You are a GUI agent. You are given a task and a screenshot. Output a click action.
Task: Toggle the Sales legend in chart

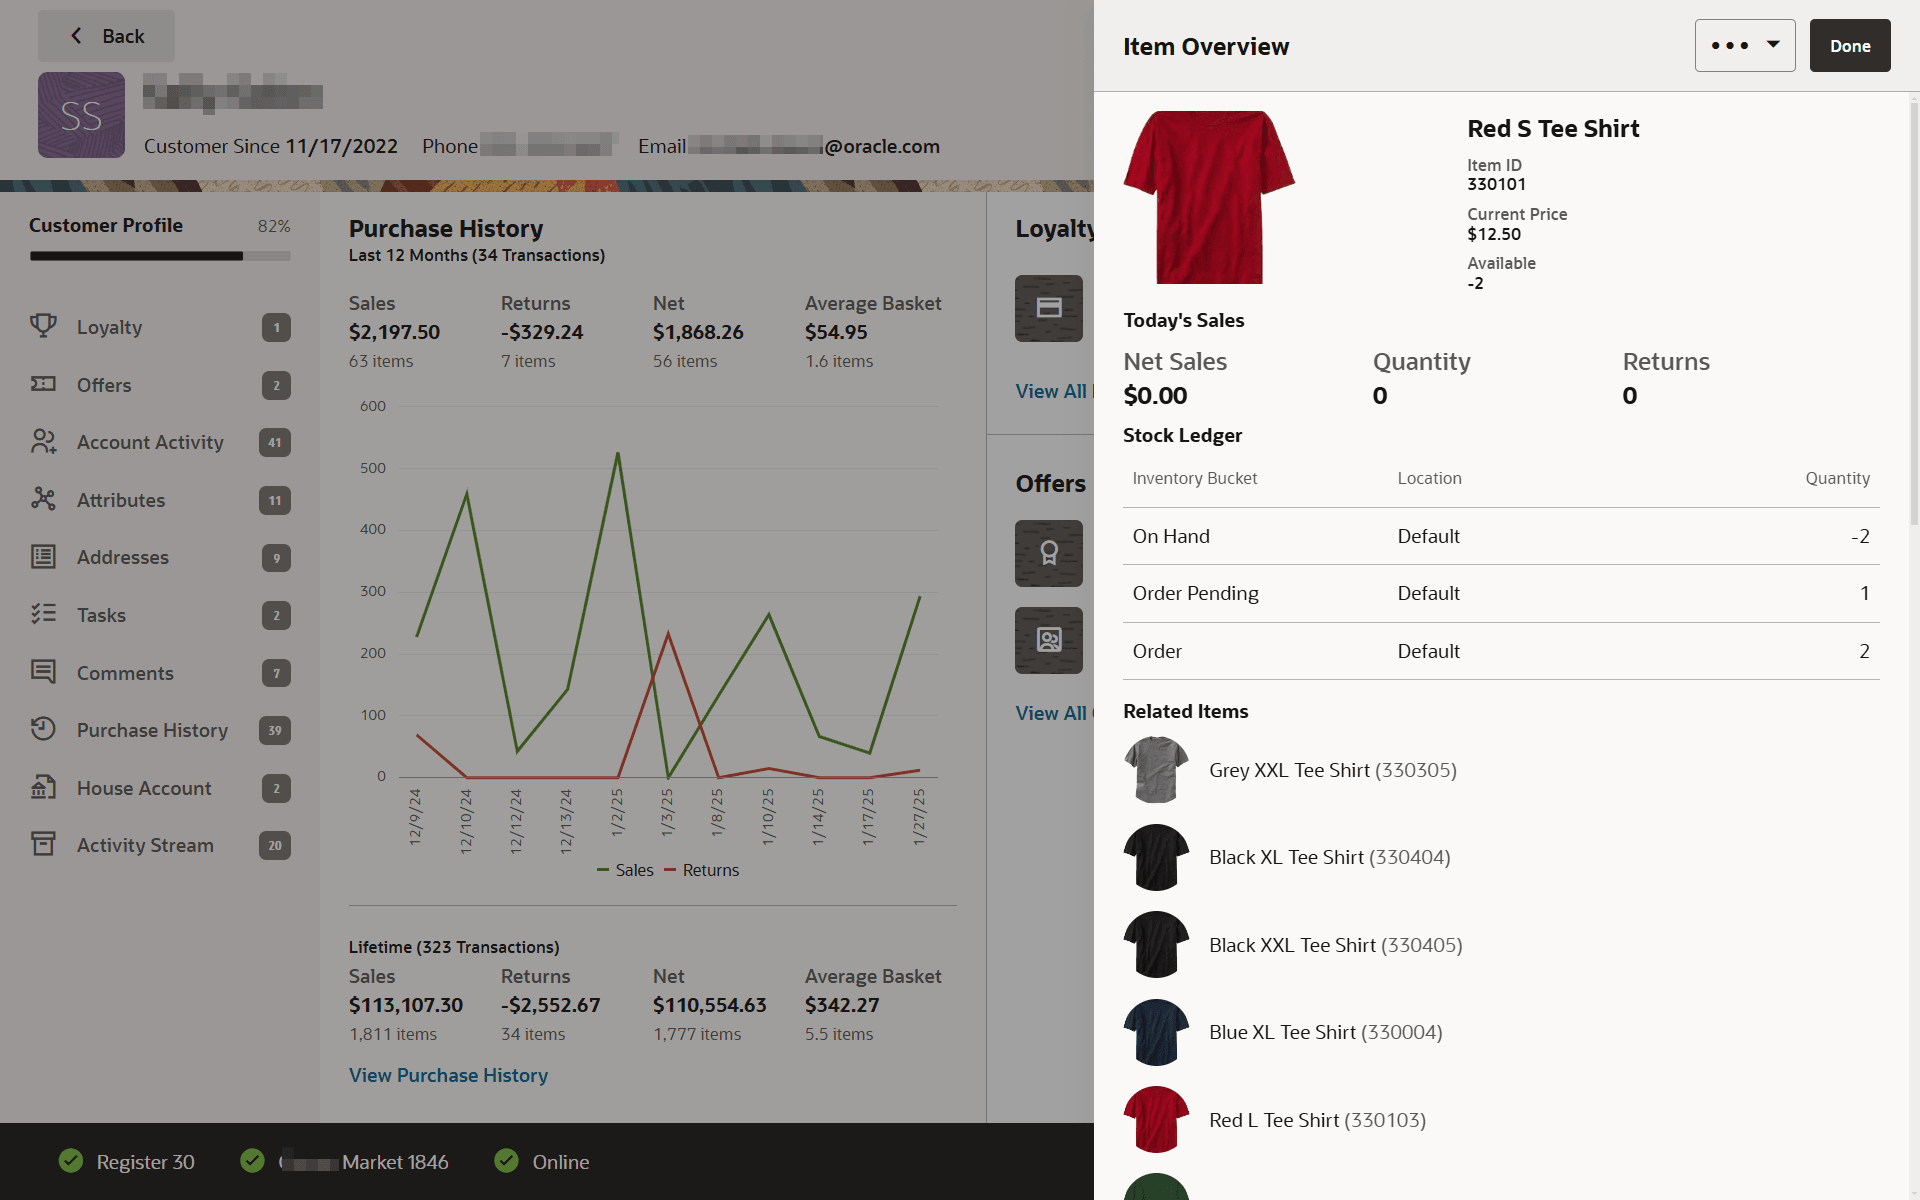tap(625, 870)
